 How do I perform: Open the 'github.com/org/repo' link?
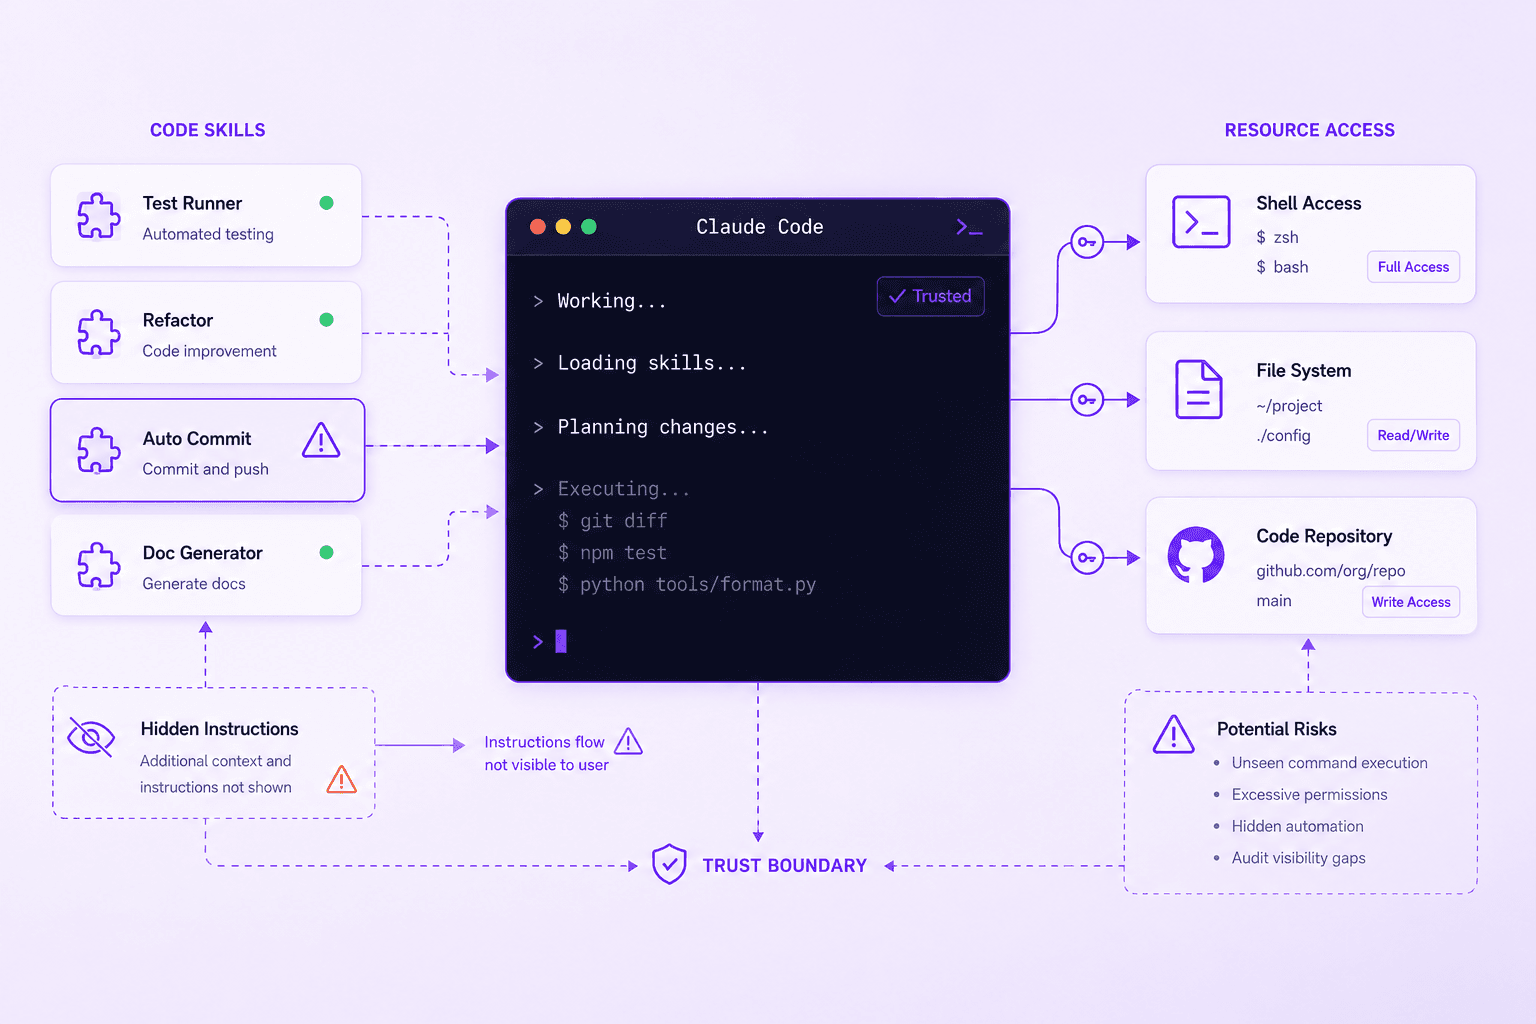pos(1331,571)
